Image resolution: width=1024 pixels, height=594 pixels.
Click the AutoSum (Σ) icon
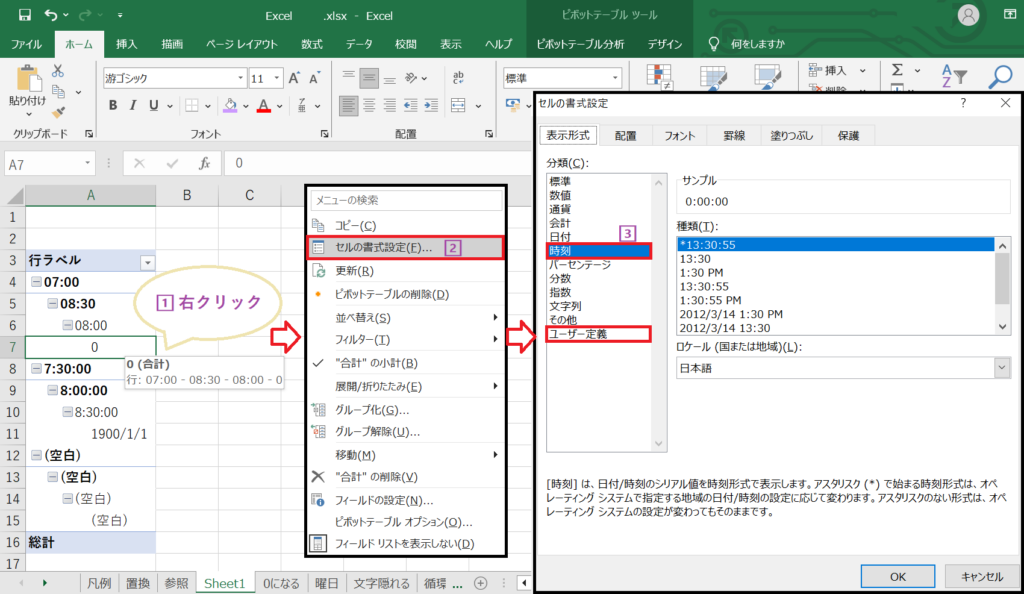click(898, 69)
